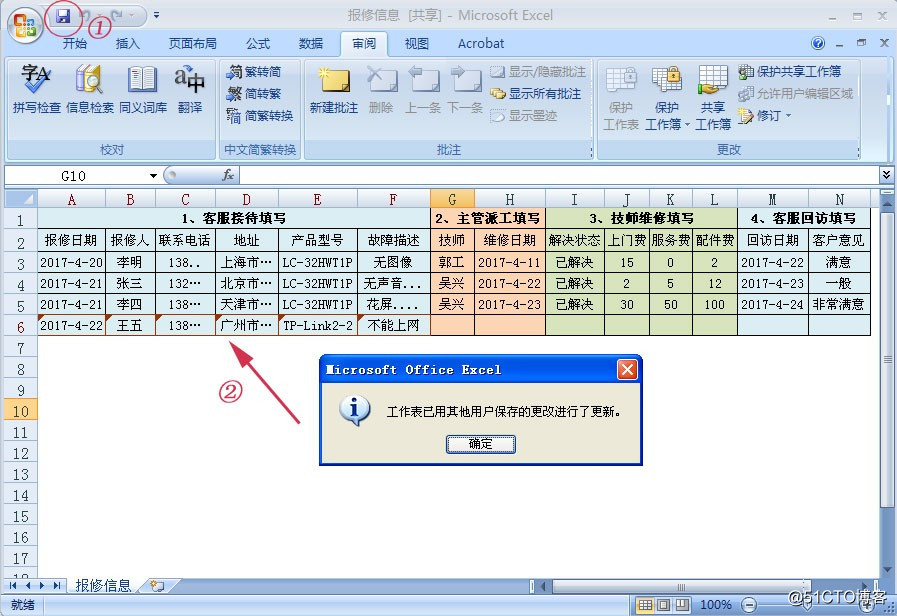Select the cell 不能上网

pyautogui.click(x=394, y=325)
